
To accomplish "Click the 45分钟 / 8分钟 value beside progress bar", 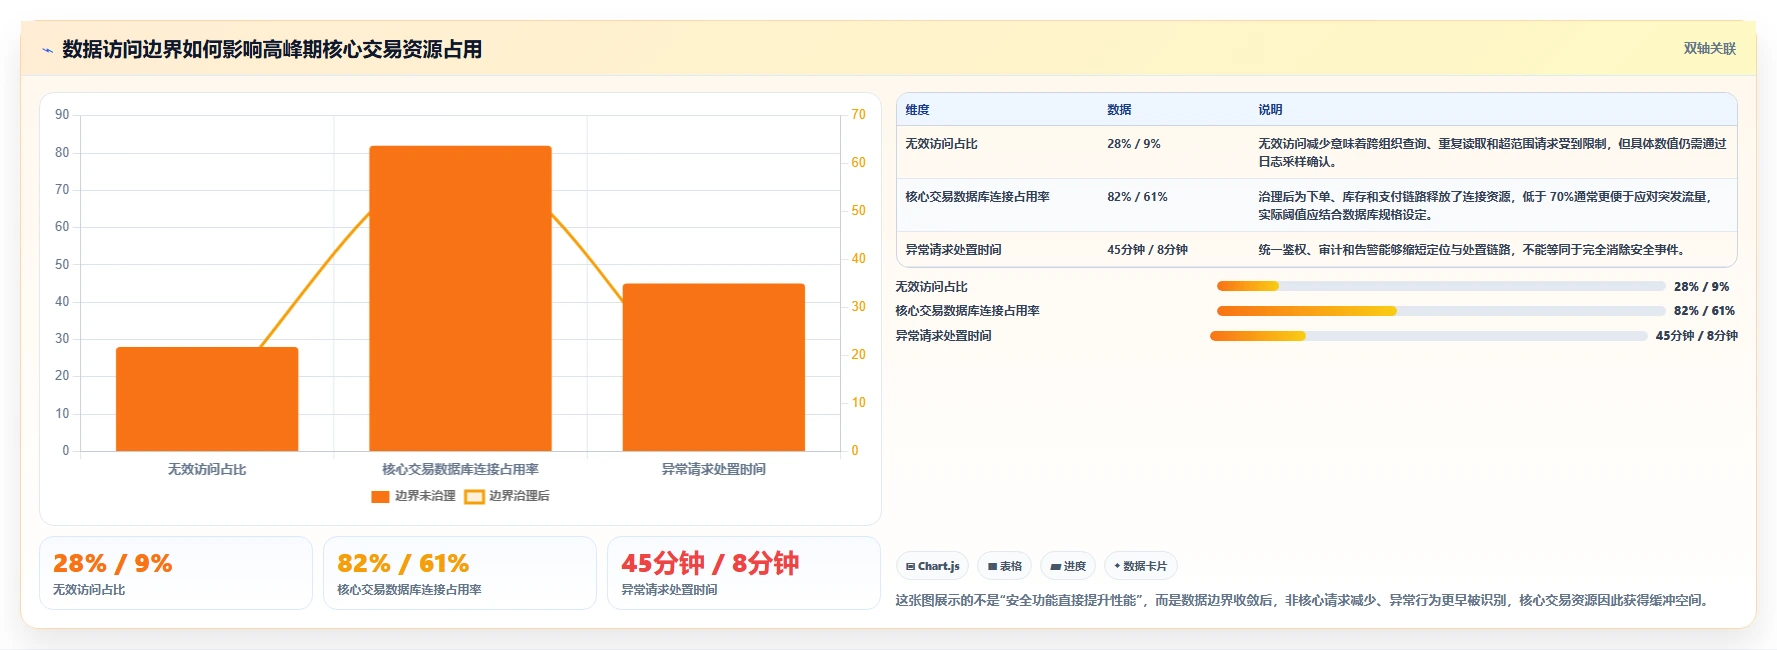I will tap(1696, 336).
